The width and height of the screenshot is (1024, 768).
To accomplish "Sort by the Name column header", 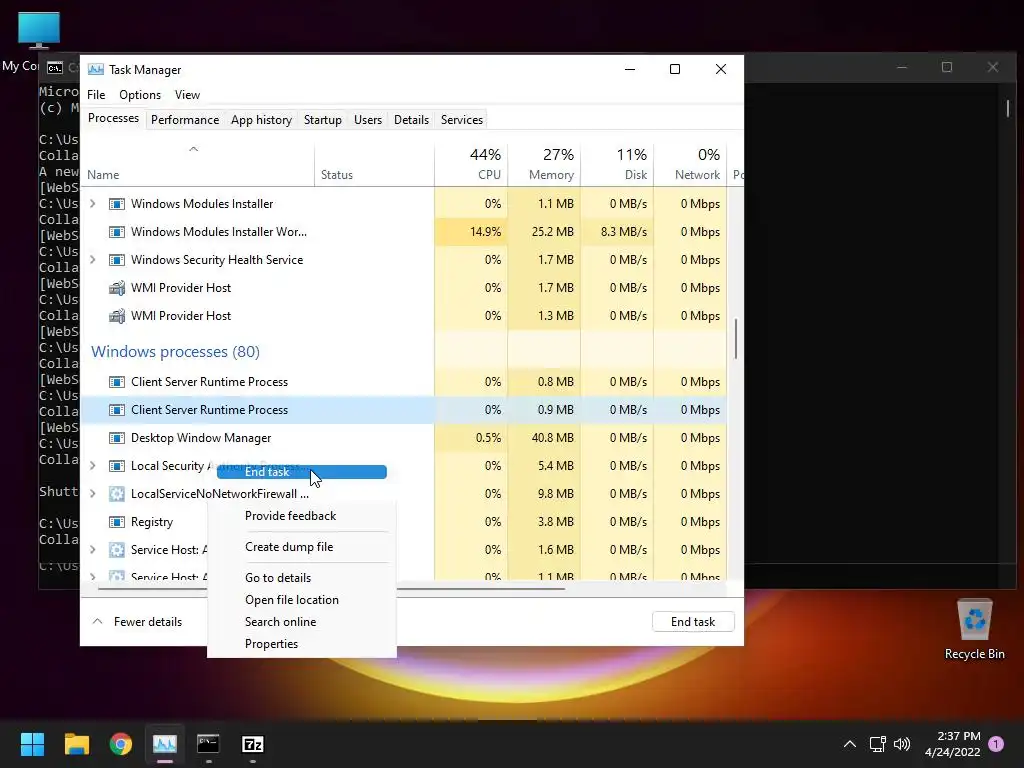I will coord(197,165).
